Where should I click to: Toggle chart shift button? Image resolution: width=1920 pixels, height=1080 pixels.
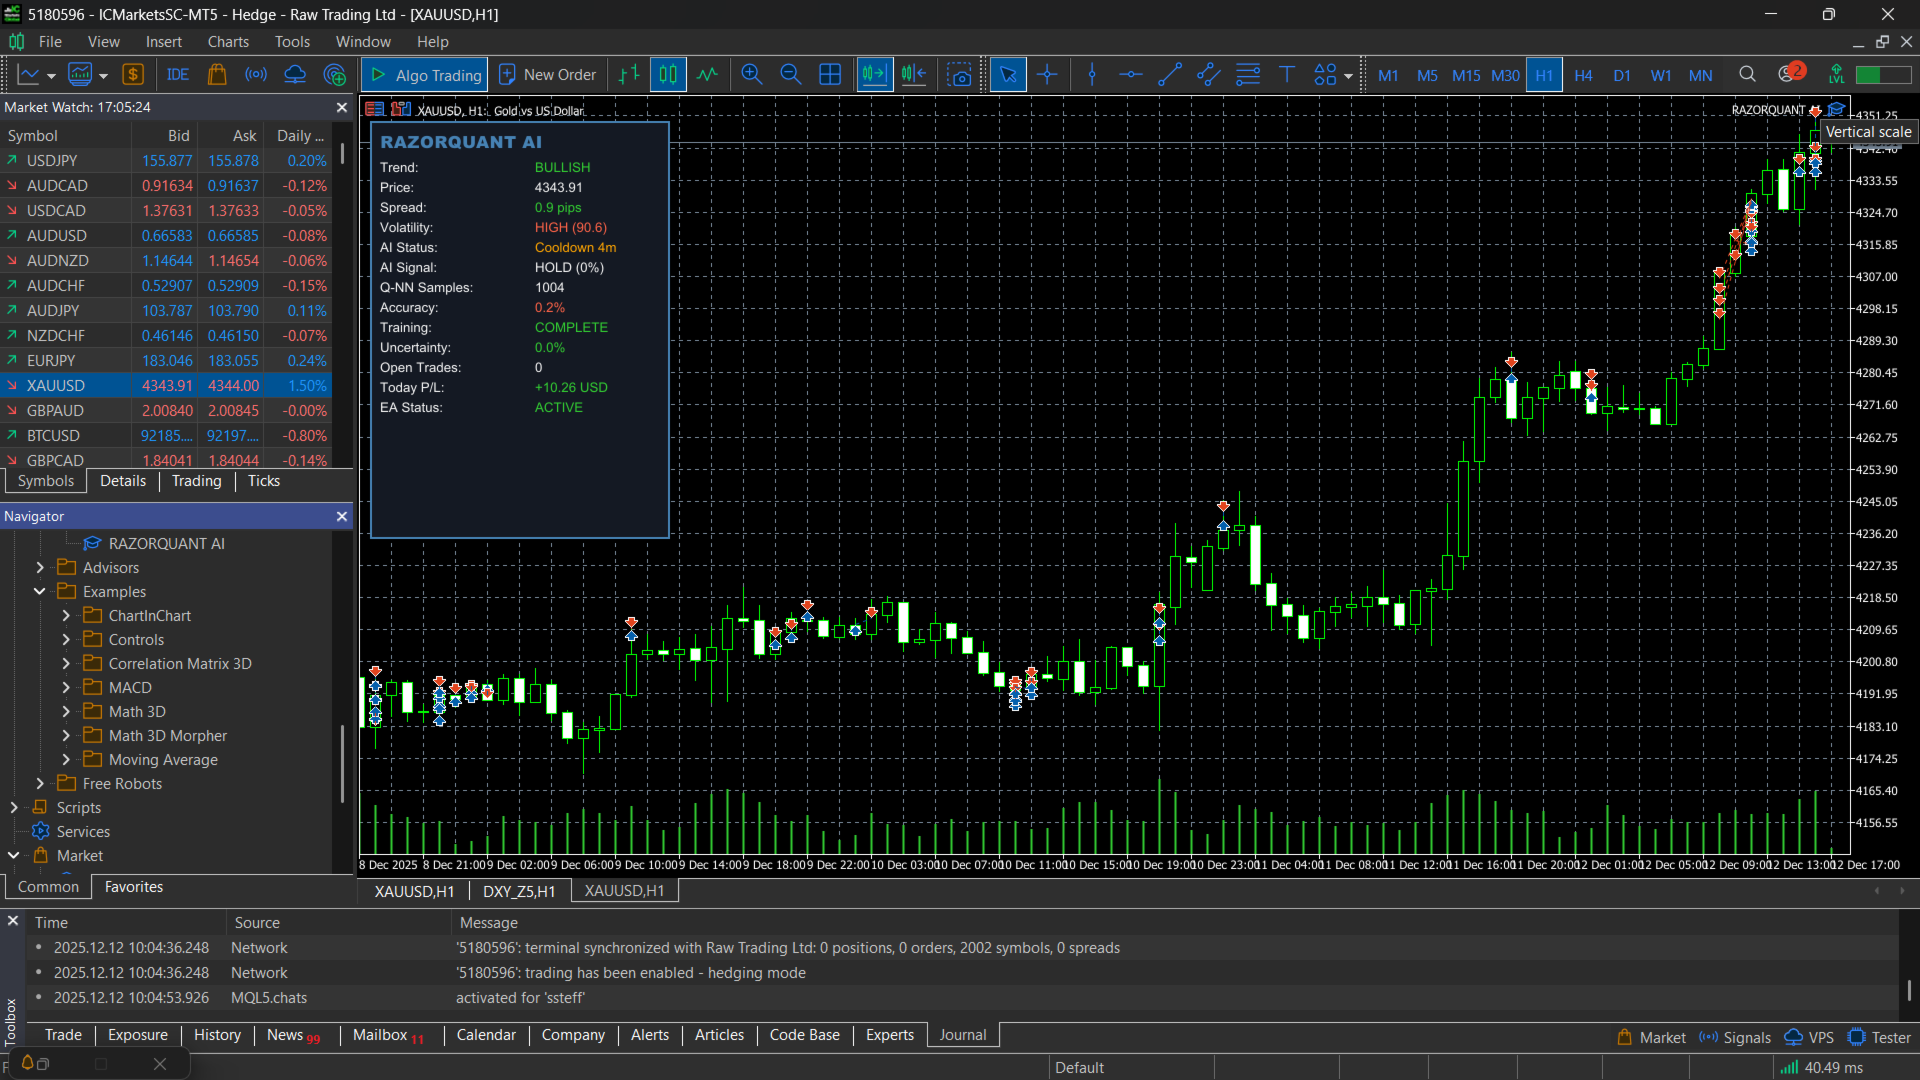click(x=913, y=75)
